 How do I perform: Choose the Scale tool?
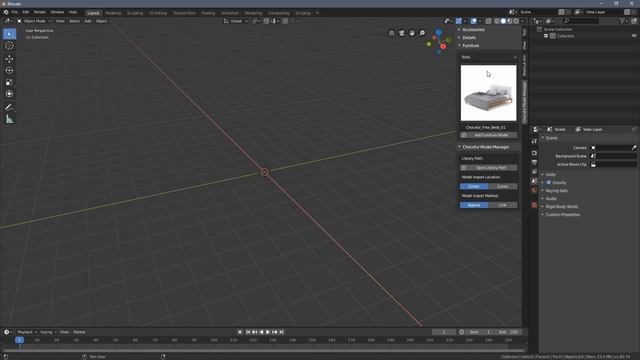coord(9,82)
